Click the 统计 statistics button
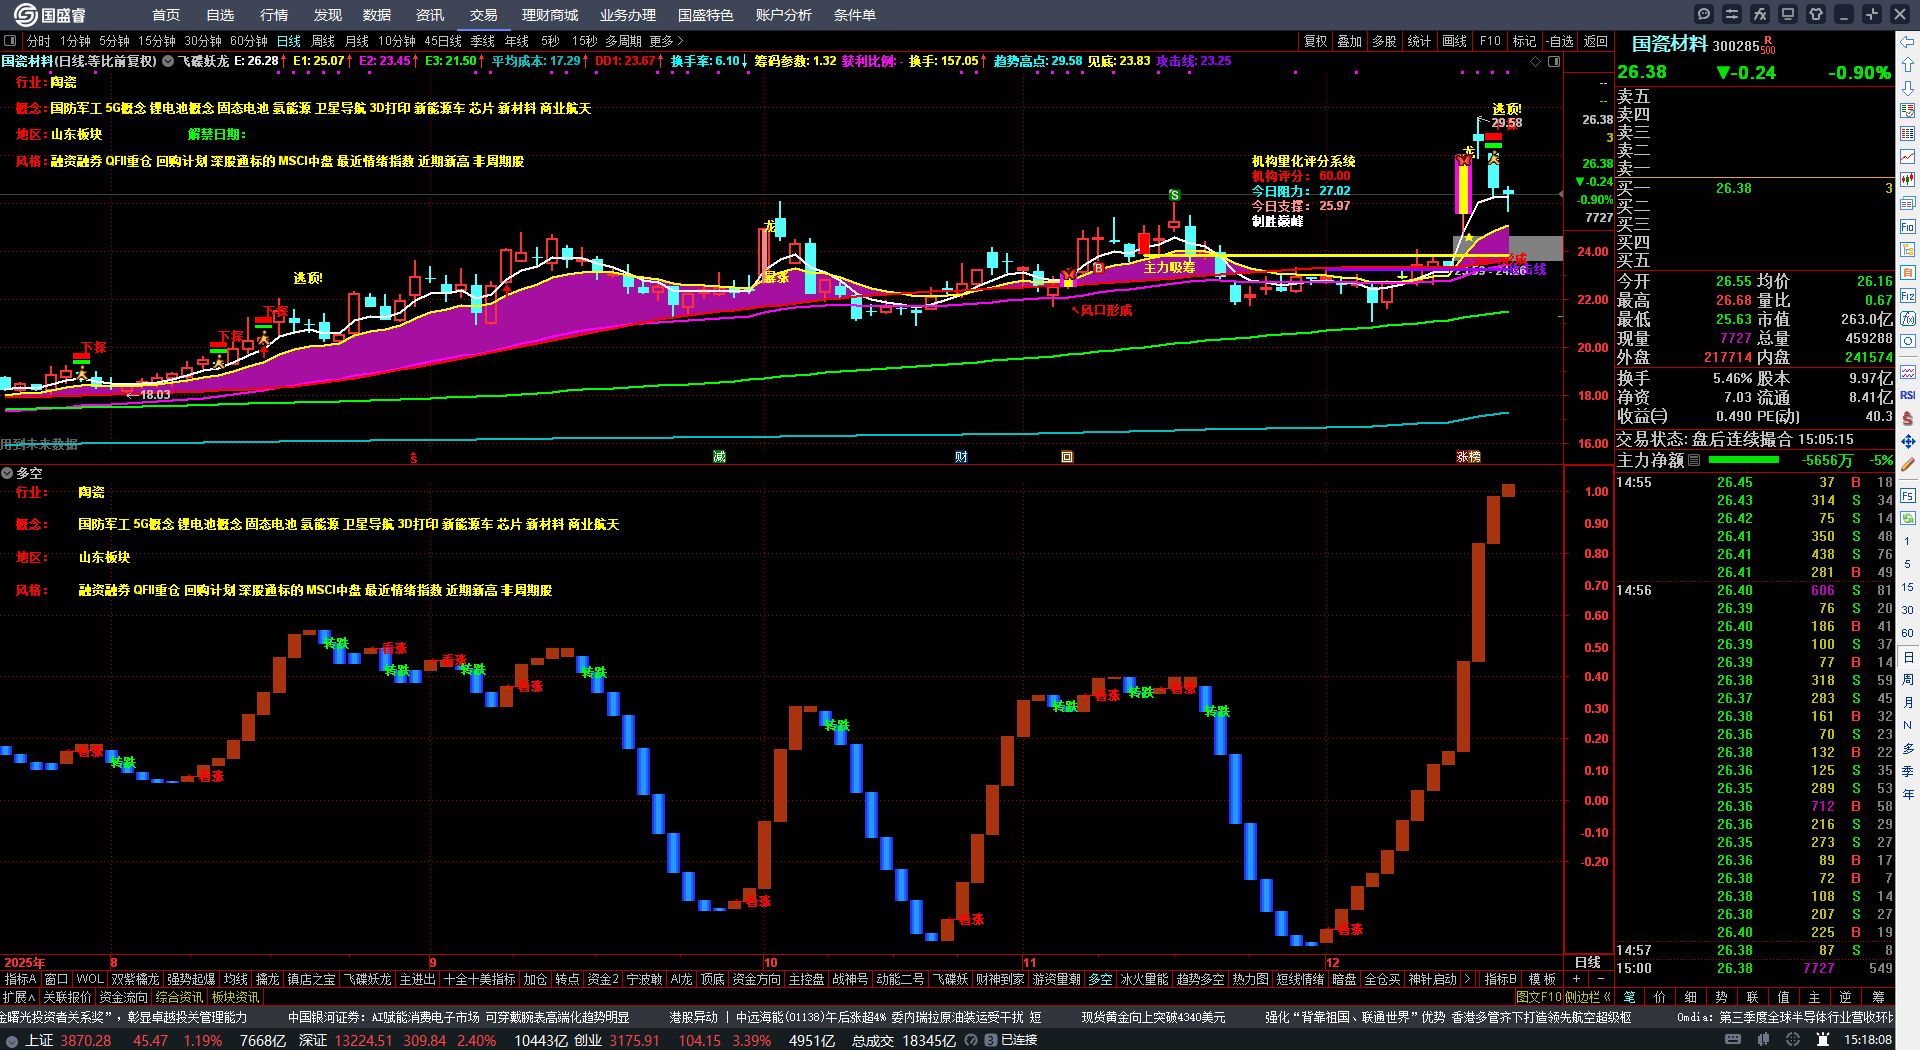 1419,41
